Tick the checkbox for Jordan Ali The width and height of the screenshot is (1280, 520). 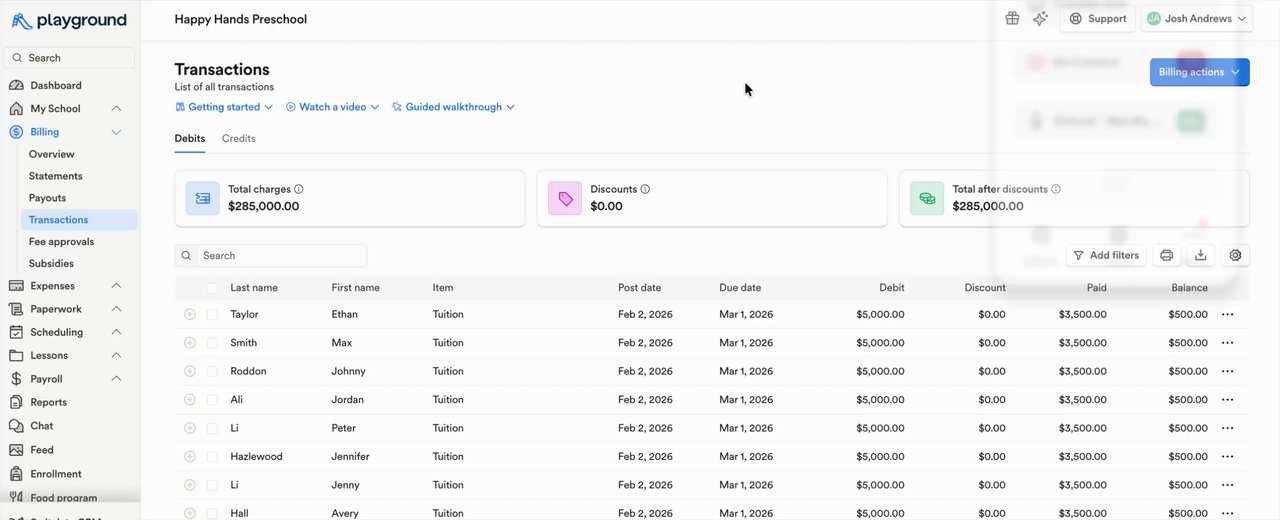212,400
